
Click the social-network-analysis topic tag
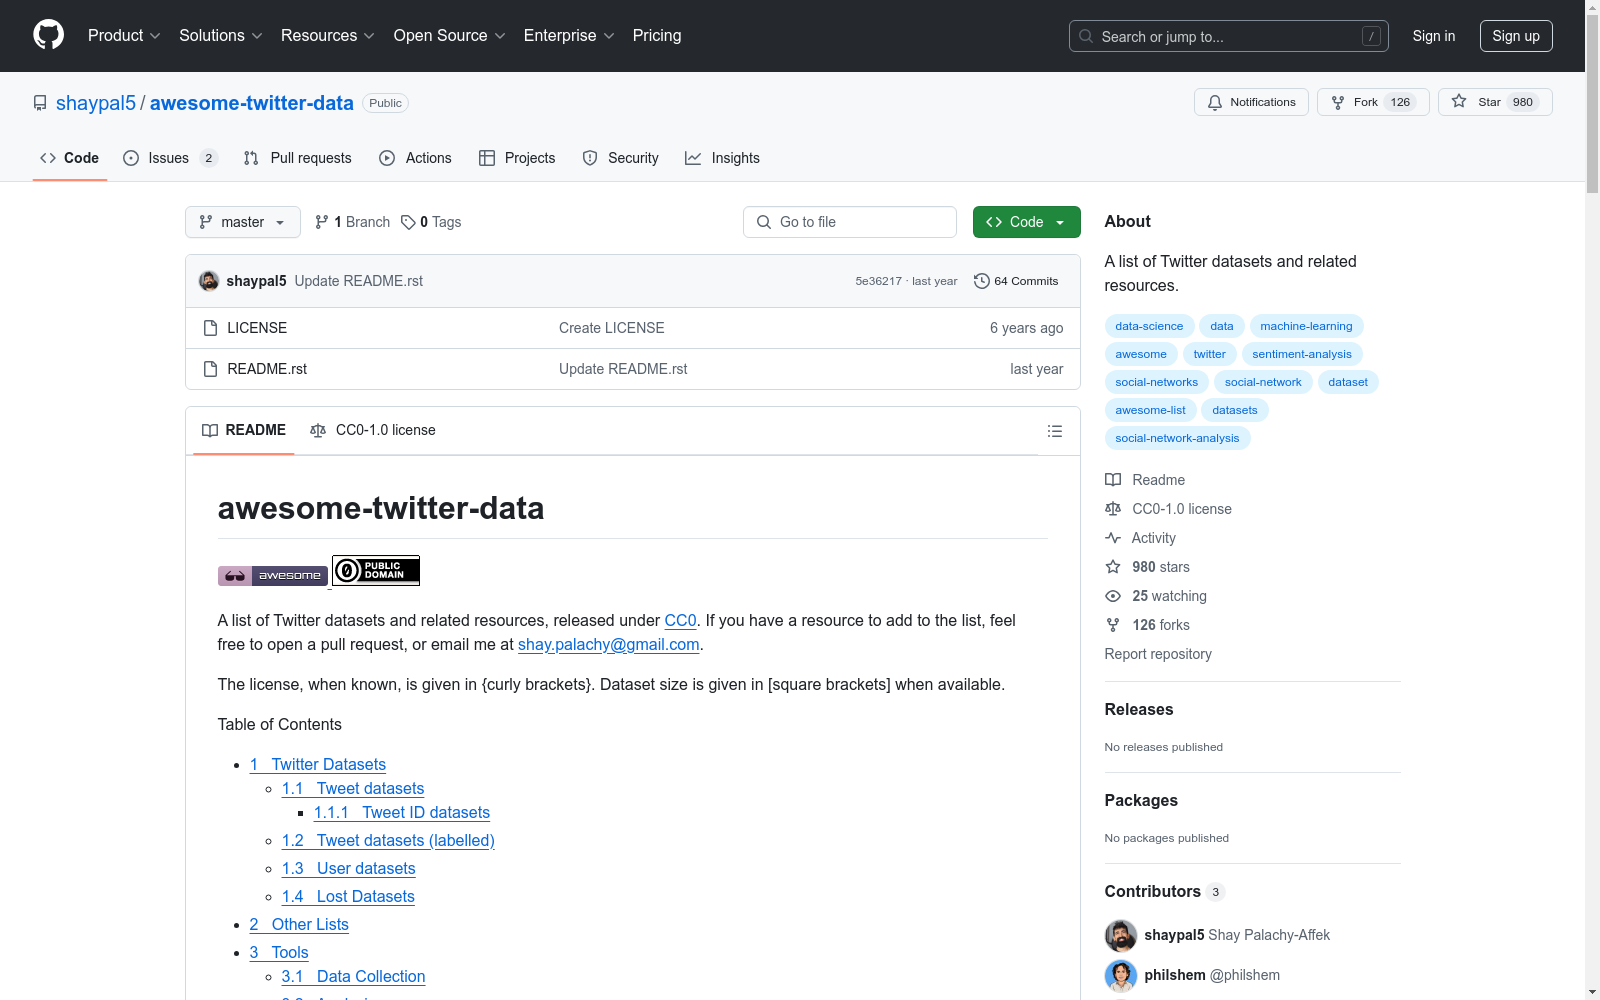tap(1177, 438)
